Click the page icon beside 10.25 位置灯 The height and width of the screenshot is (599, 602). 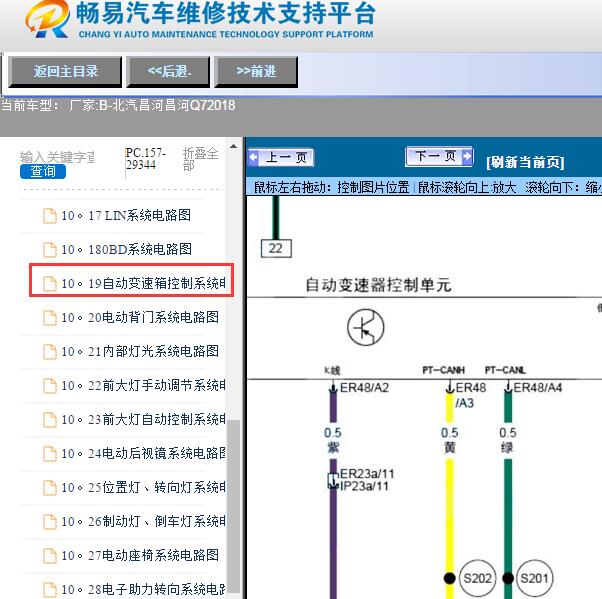50,488
